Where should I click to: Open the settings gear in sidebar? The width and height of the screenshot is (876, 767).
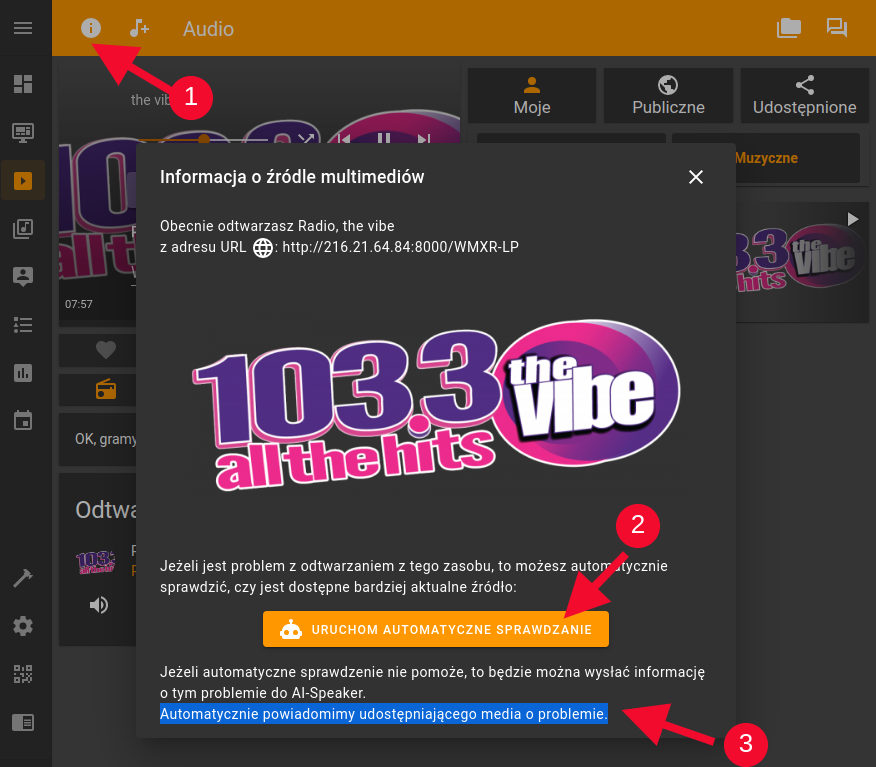(23, 626)
